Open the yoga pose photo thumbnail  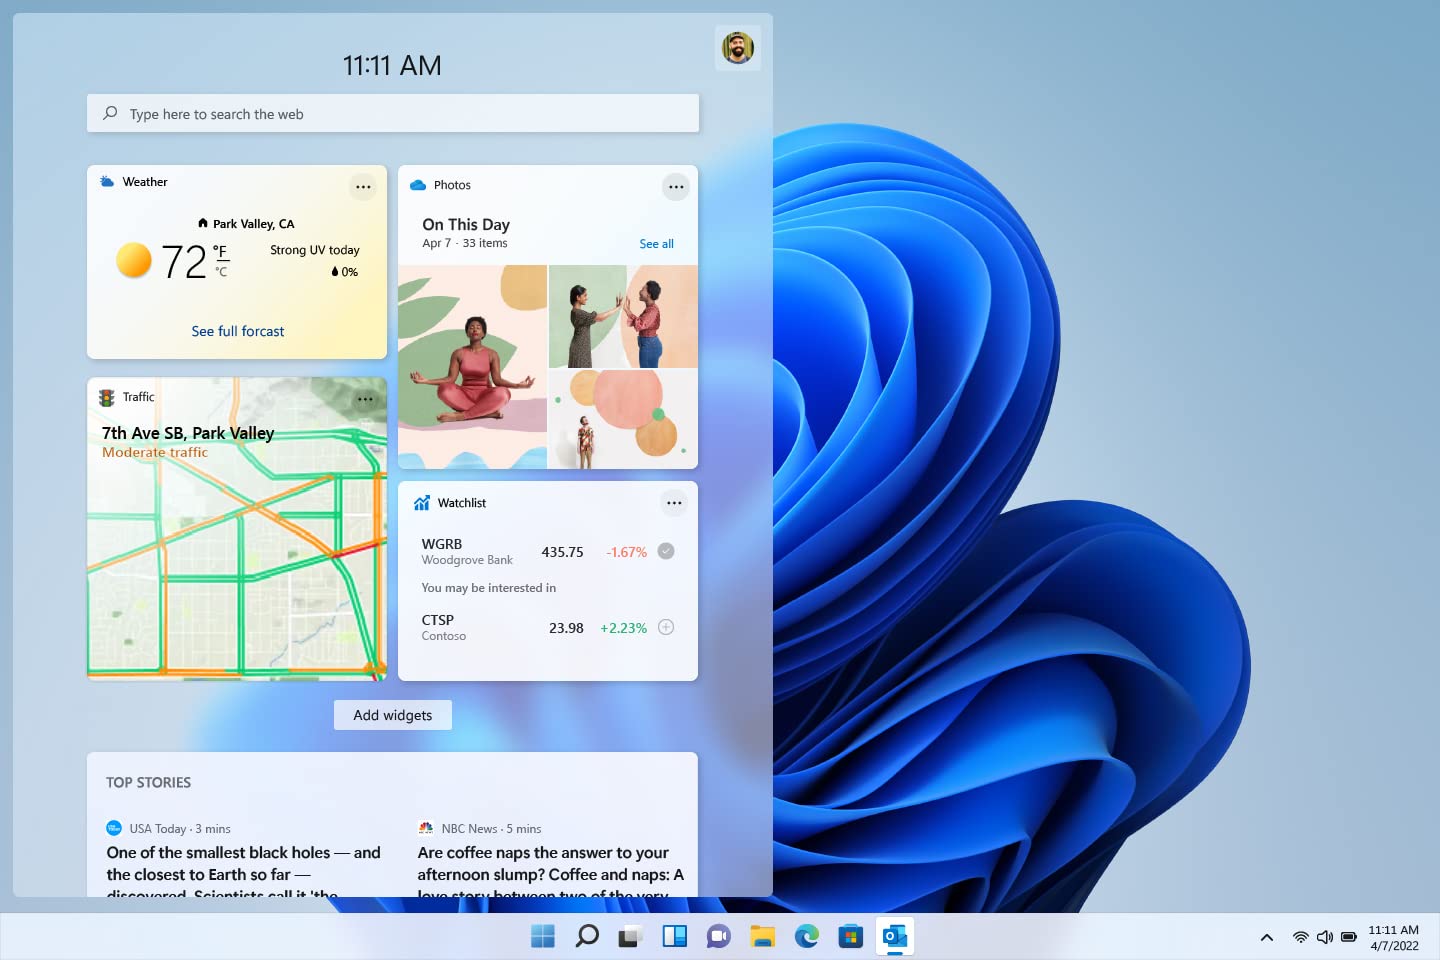pyautogui.click(x=472, y=367)
